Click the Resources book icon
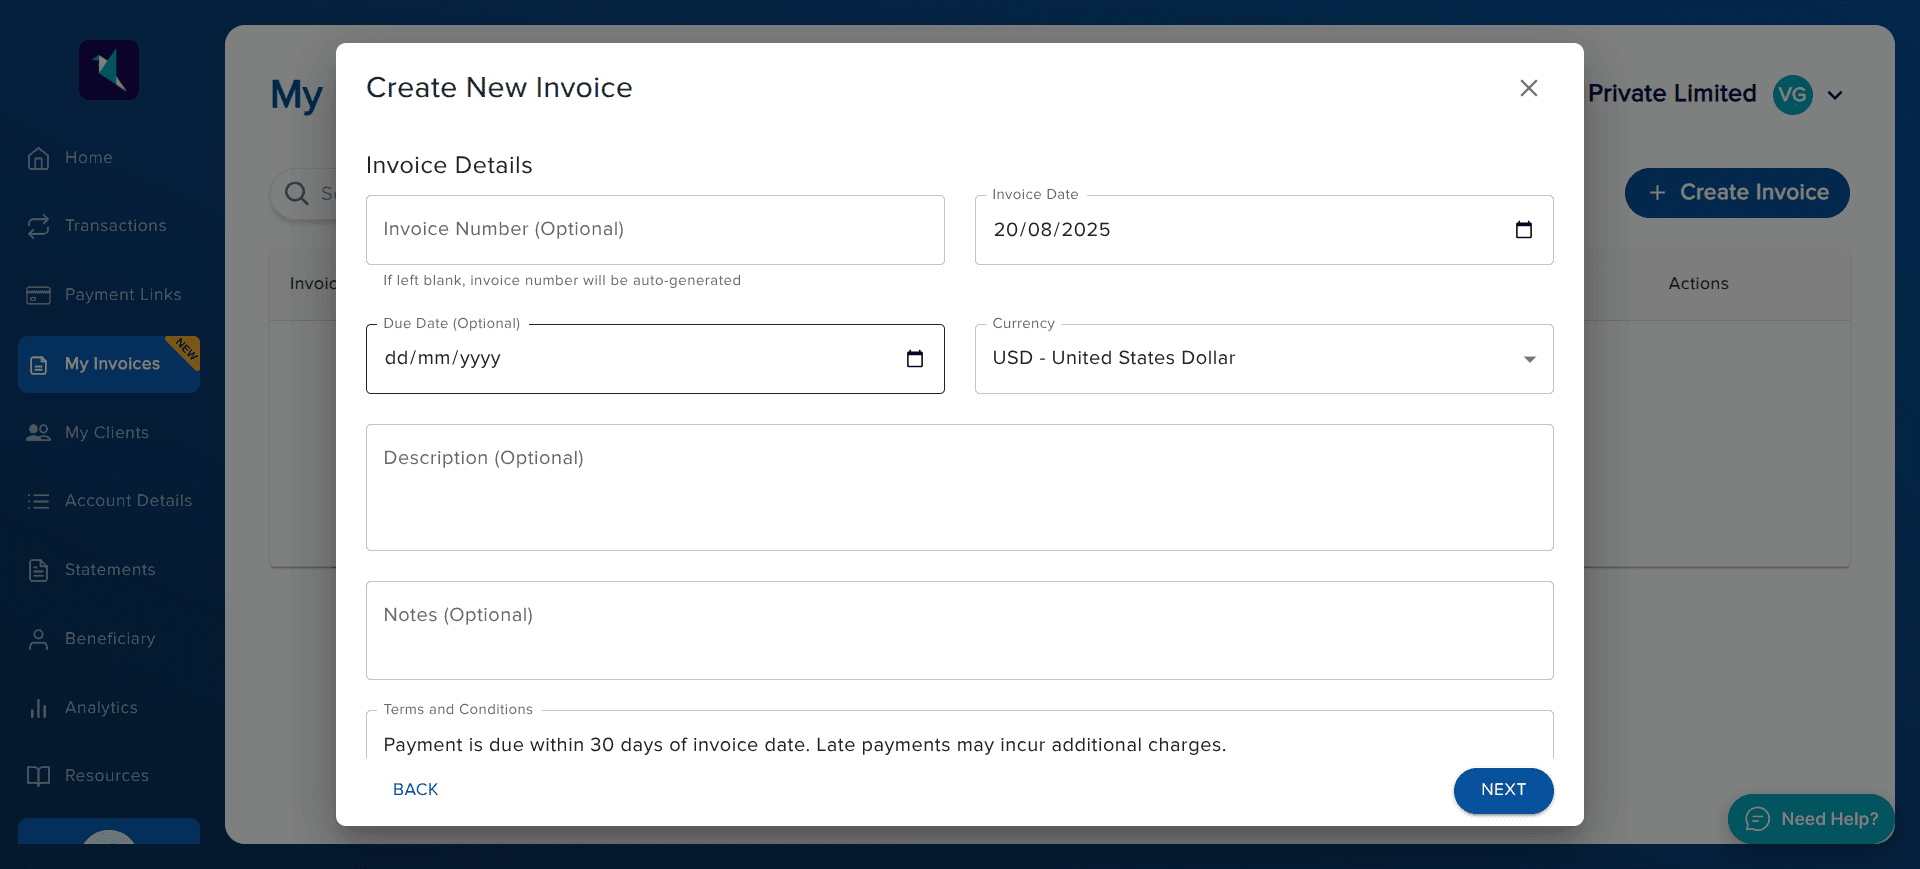The width and height of the screenshot is (1920, 869). (x=38, y=776)
